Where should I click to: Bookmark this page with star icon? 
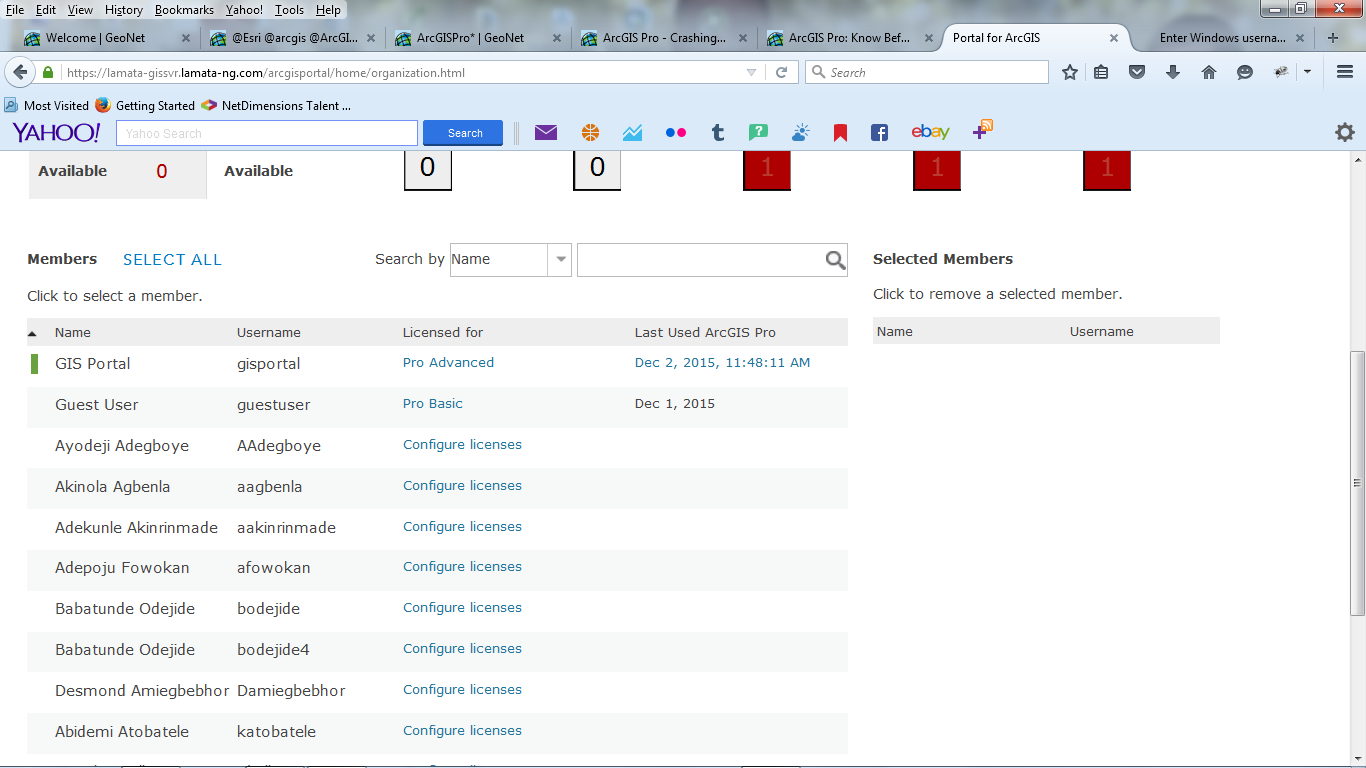(x=1070, y=72)
